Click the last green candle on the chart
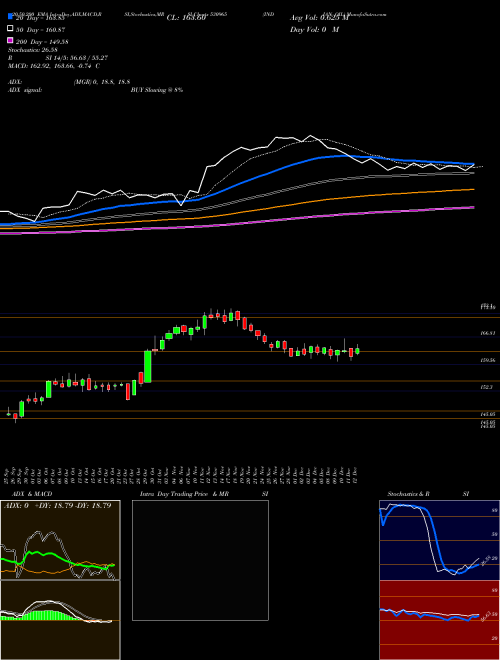 [x=357, y=351]
